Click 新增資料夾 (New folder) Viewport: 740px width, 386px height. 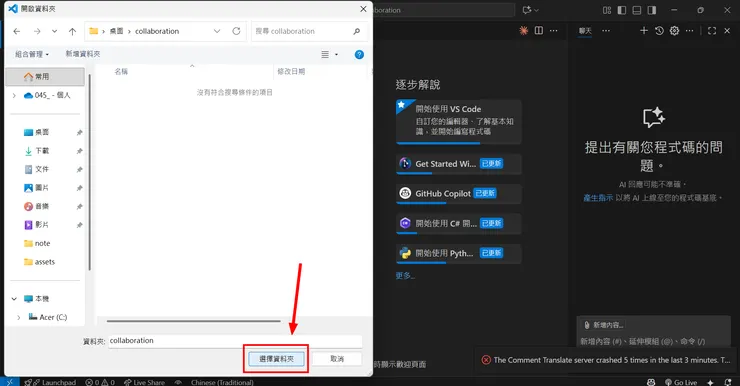click(83, 54)
